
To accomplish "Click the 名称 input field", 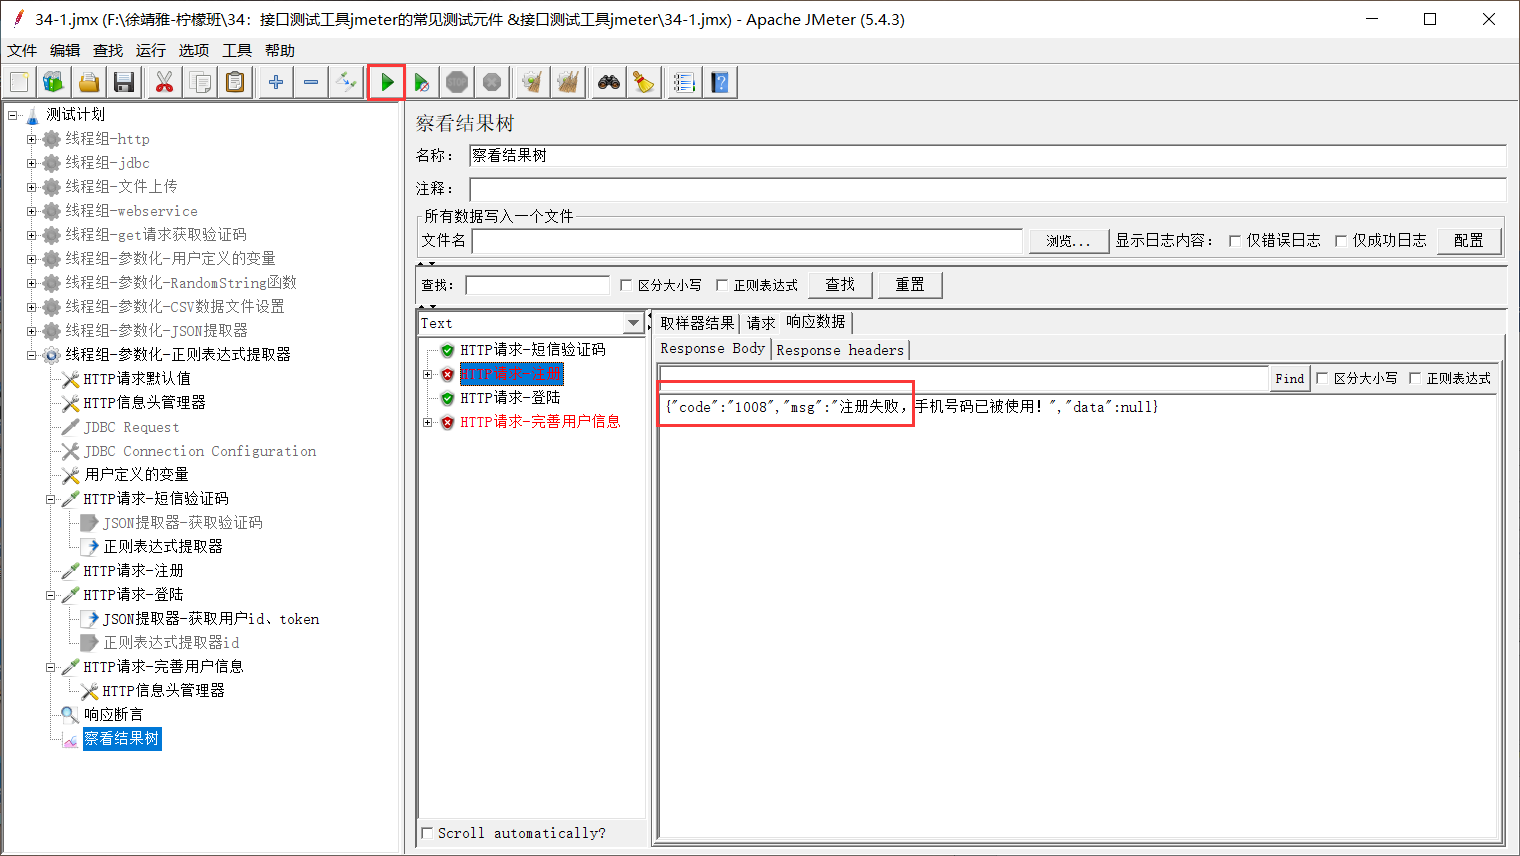I will click(987, 155).
